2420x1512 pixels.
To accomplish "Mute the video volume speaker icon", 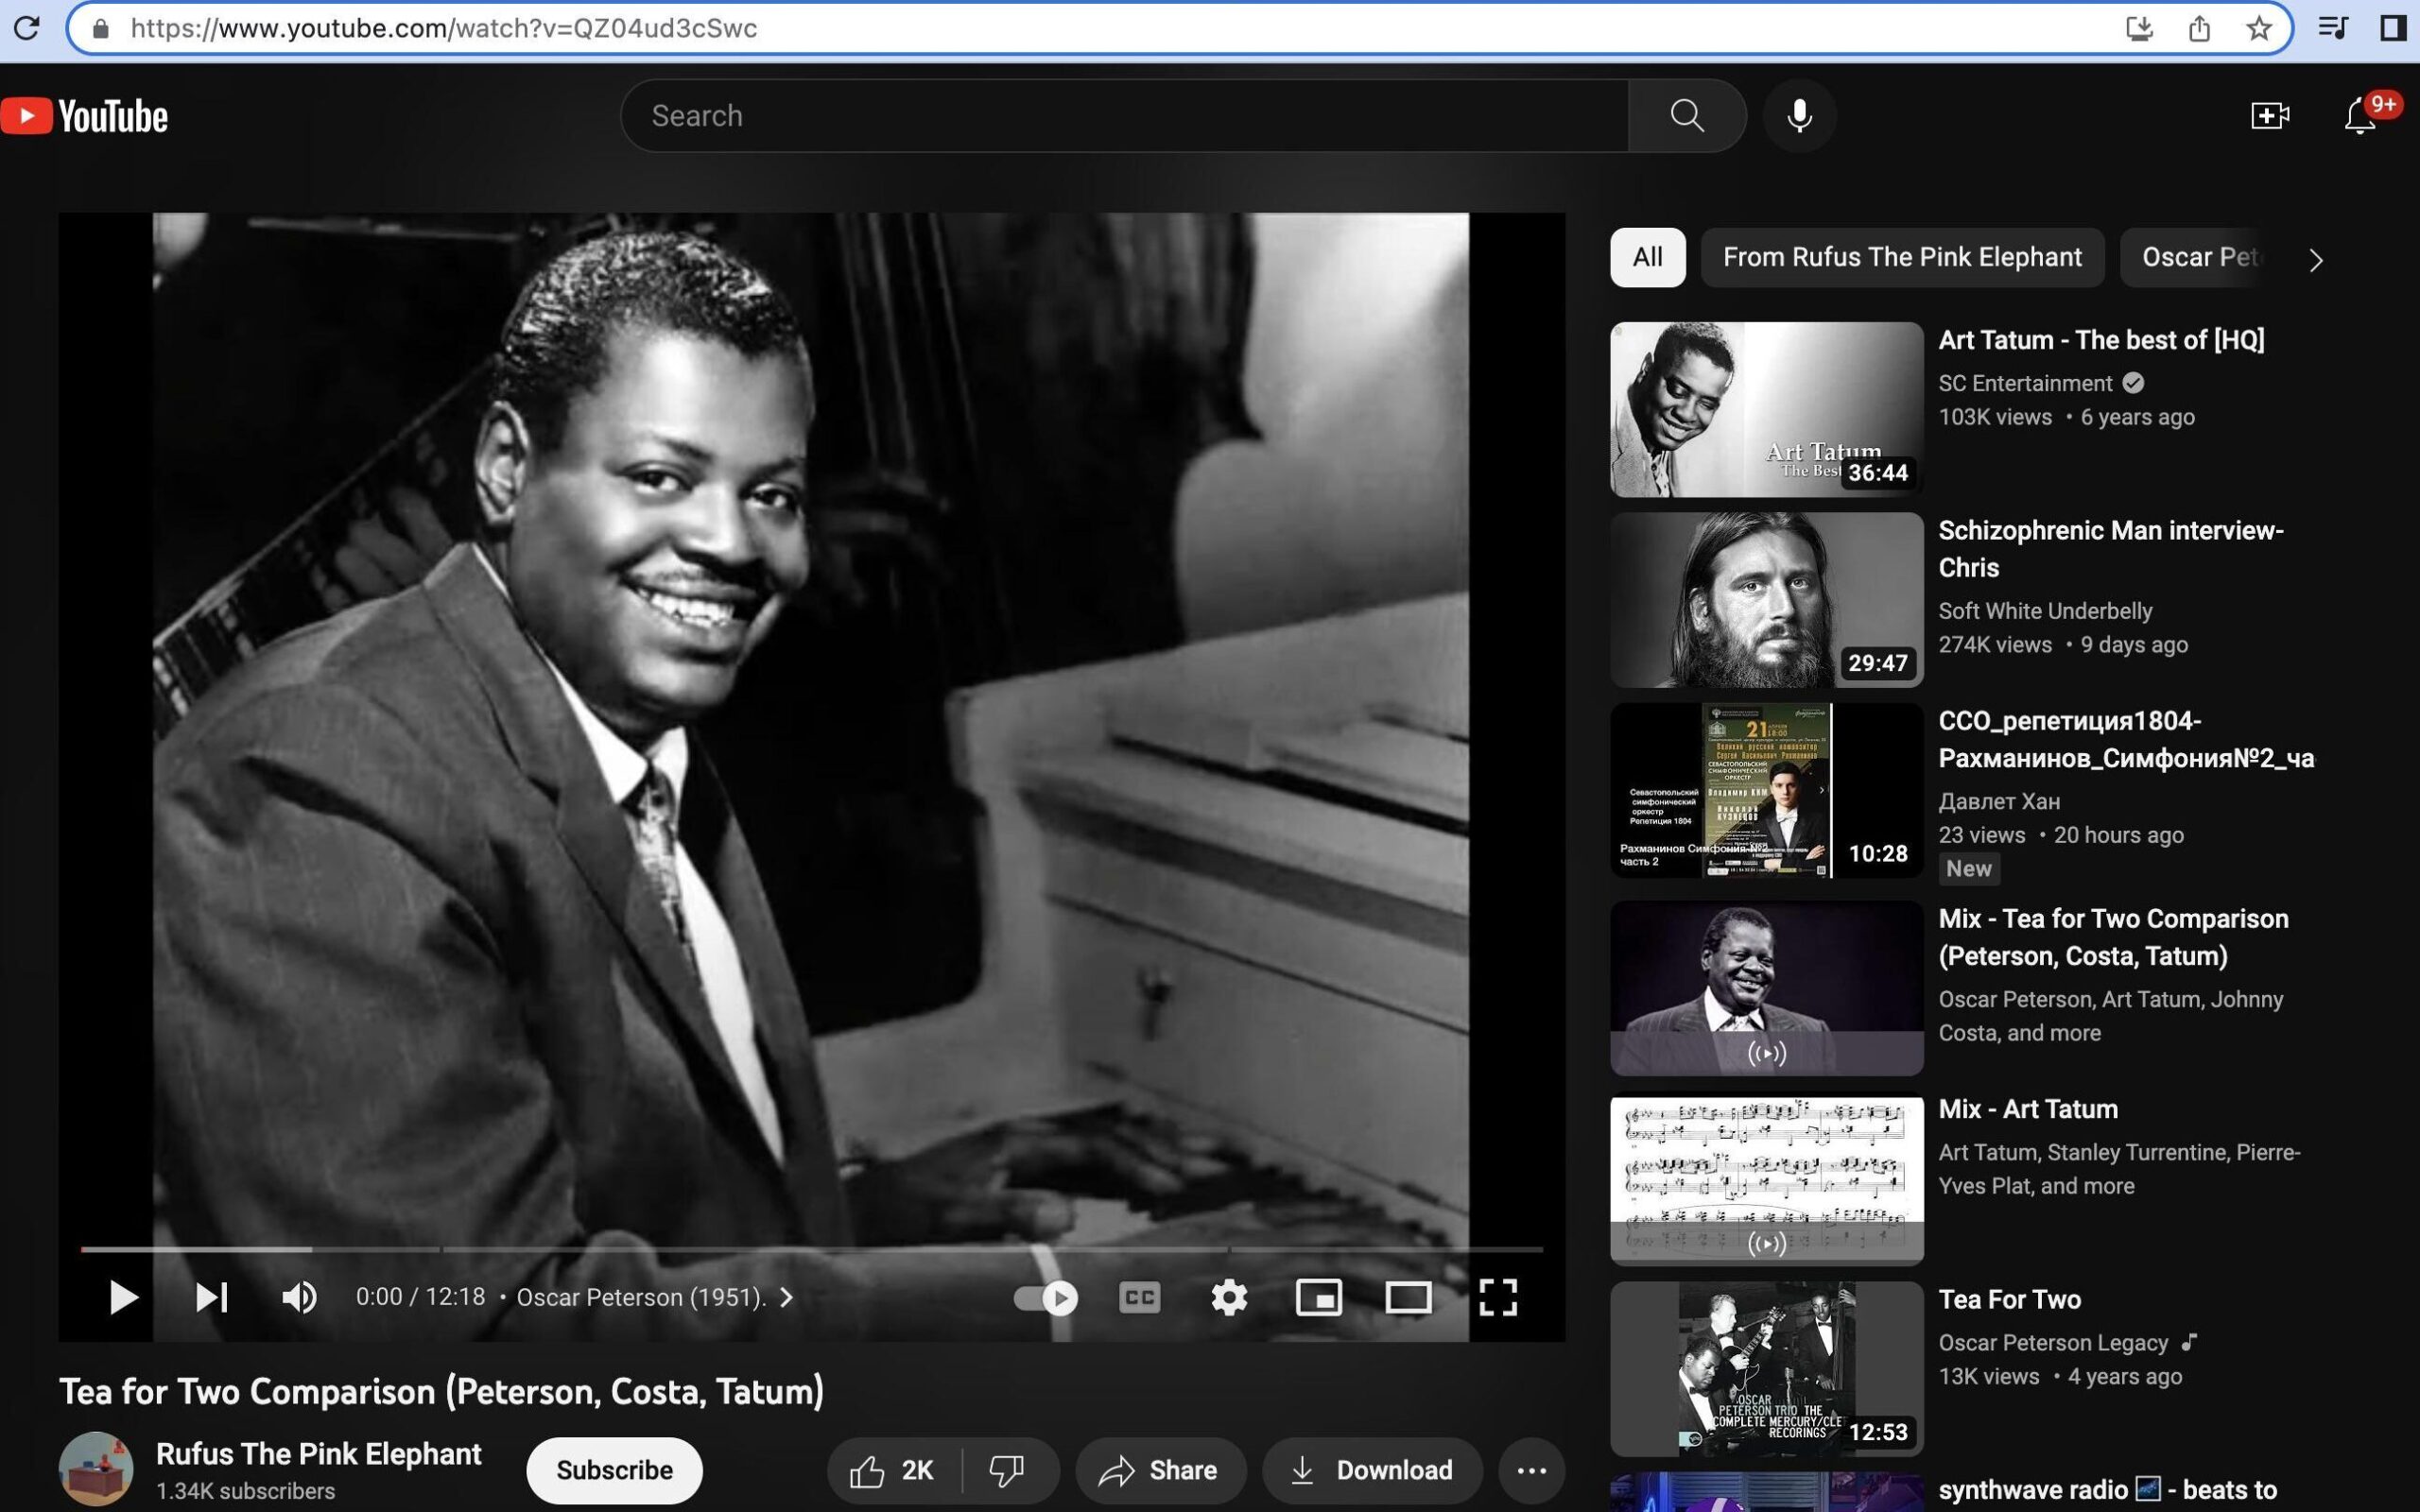I will (x=298, y=1297).
